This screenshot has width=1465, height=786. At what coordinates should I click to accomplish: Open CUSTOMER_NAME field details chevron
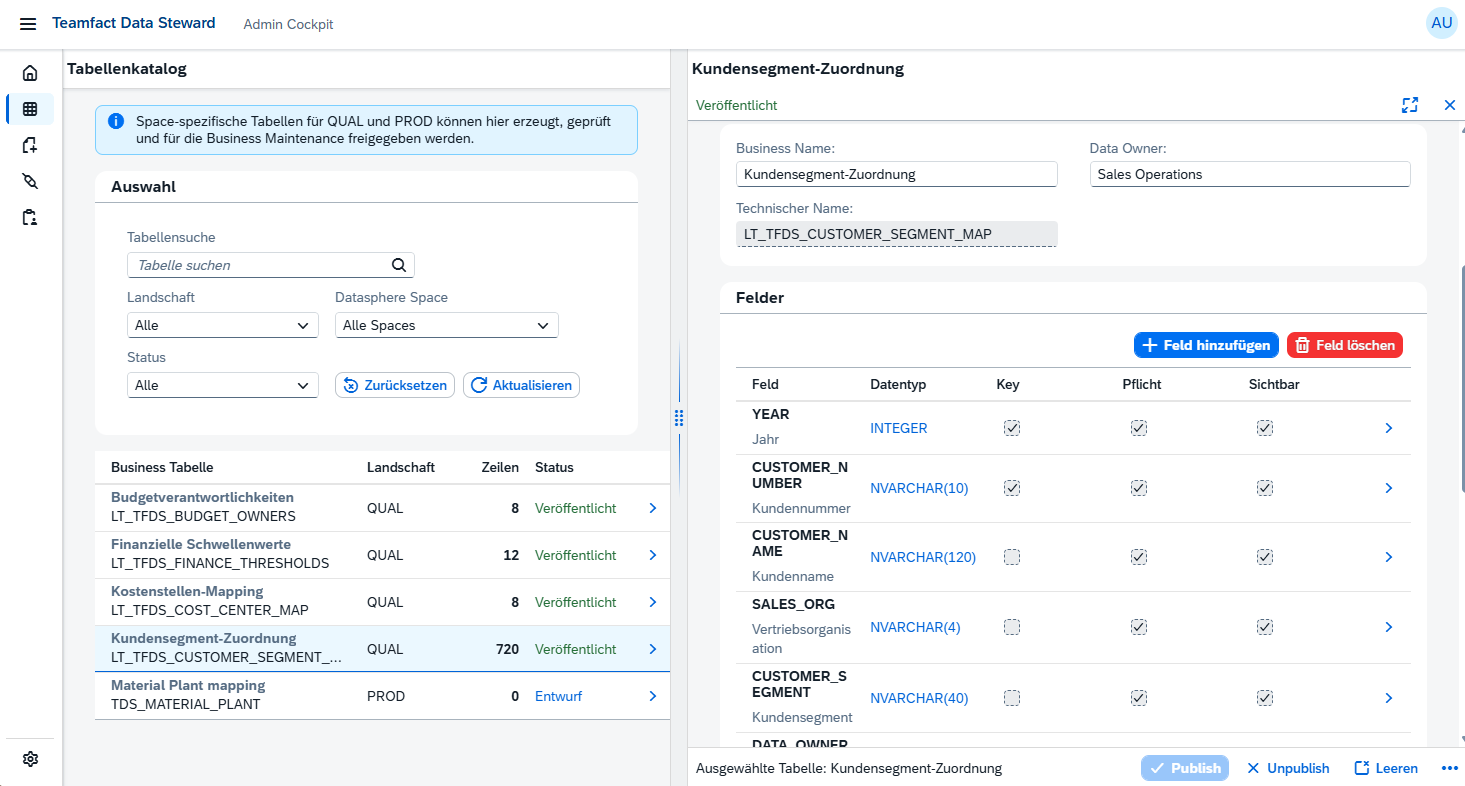click(x=1388, y=557)
